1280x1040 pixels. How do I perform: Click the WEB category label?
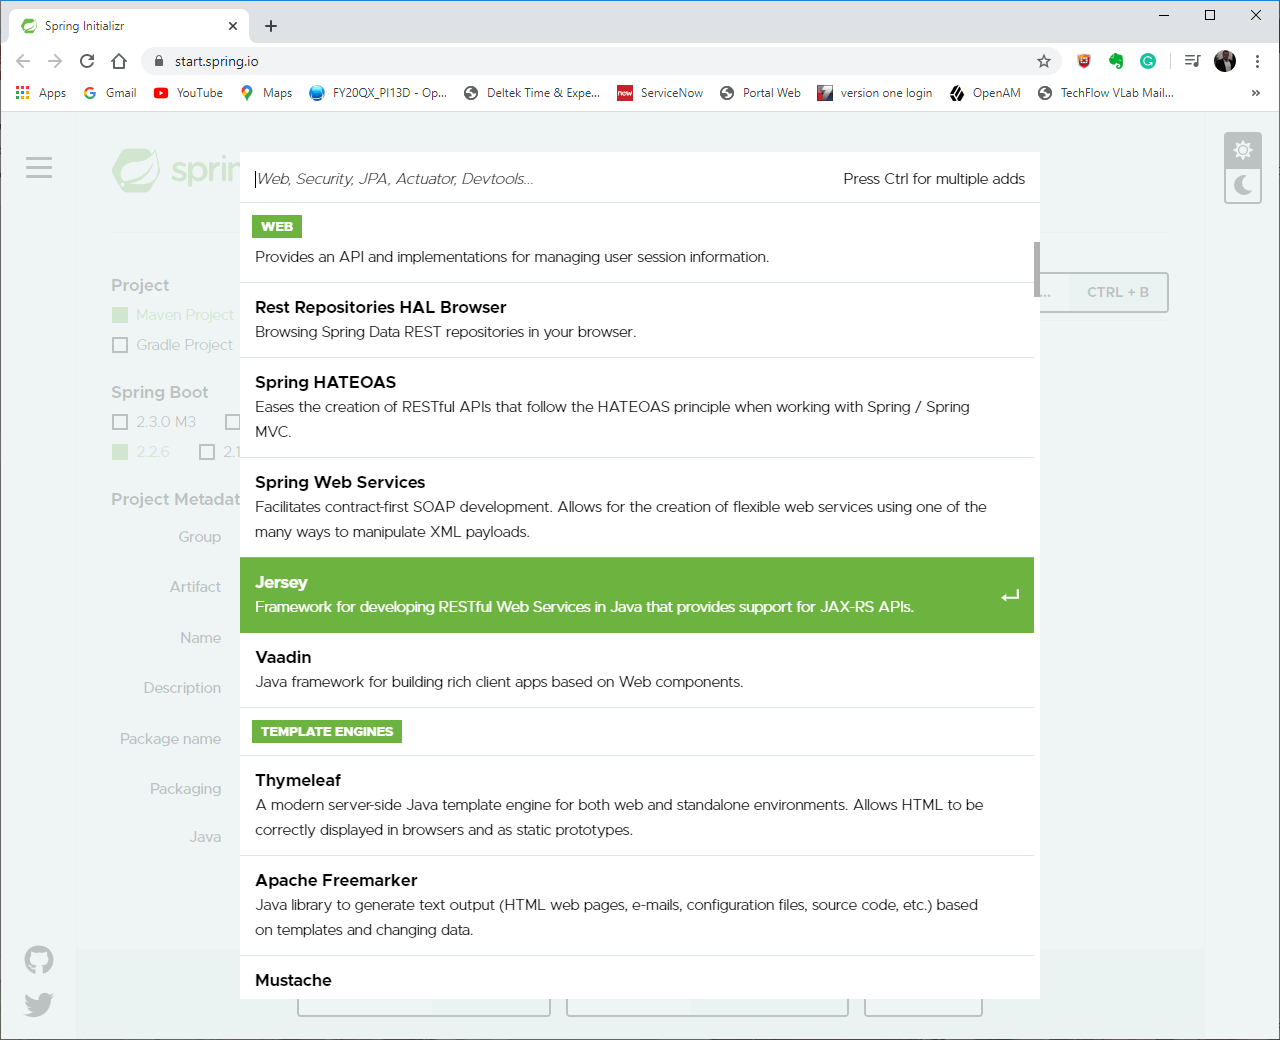point(277,227)
